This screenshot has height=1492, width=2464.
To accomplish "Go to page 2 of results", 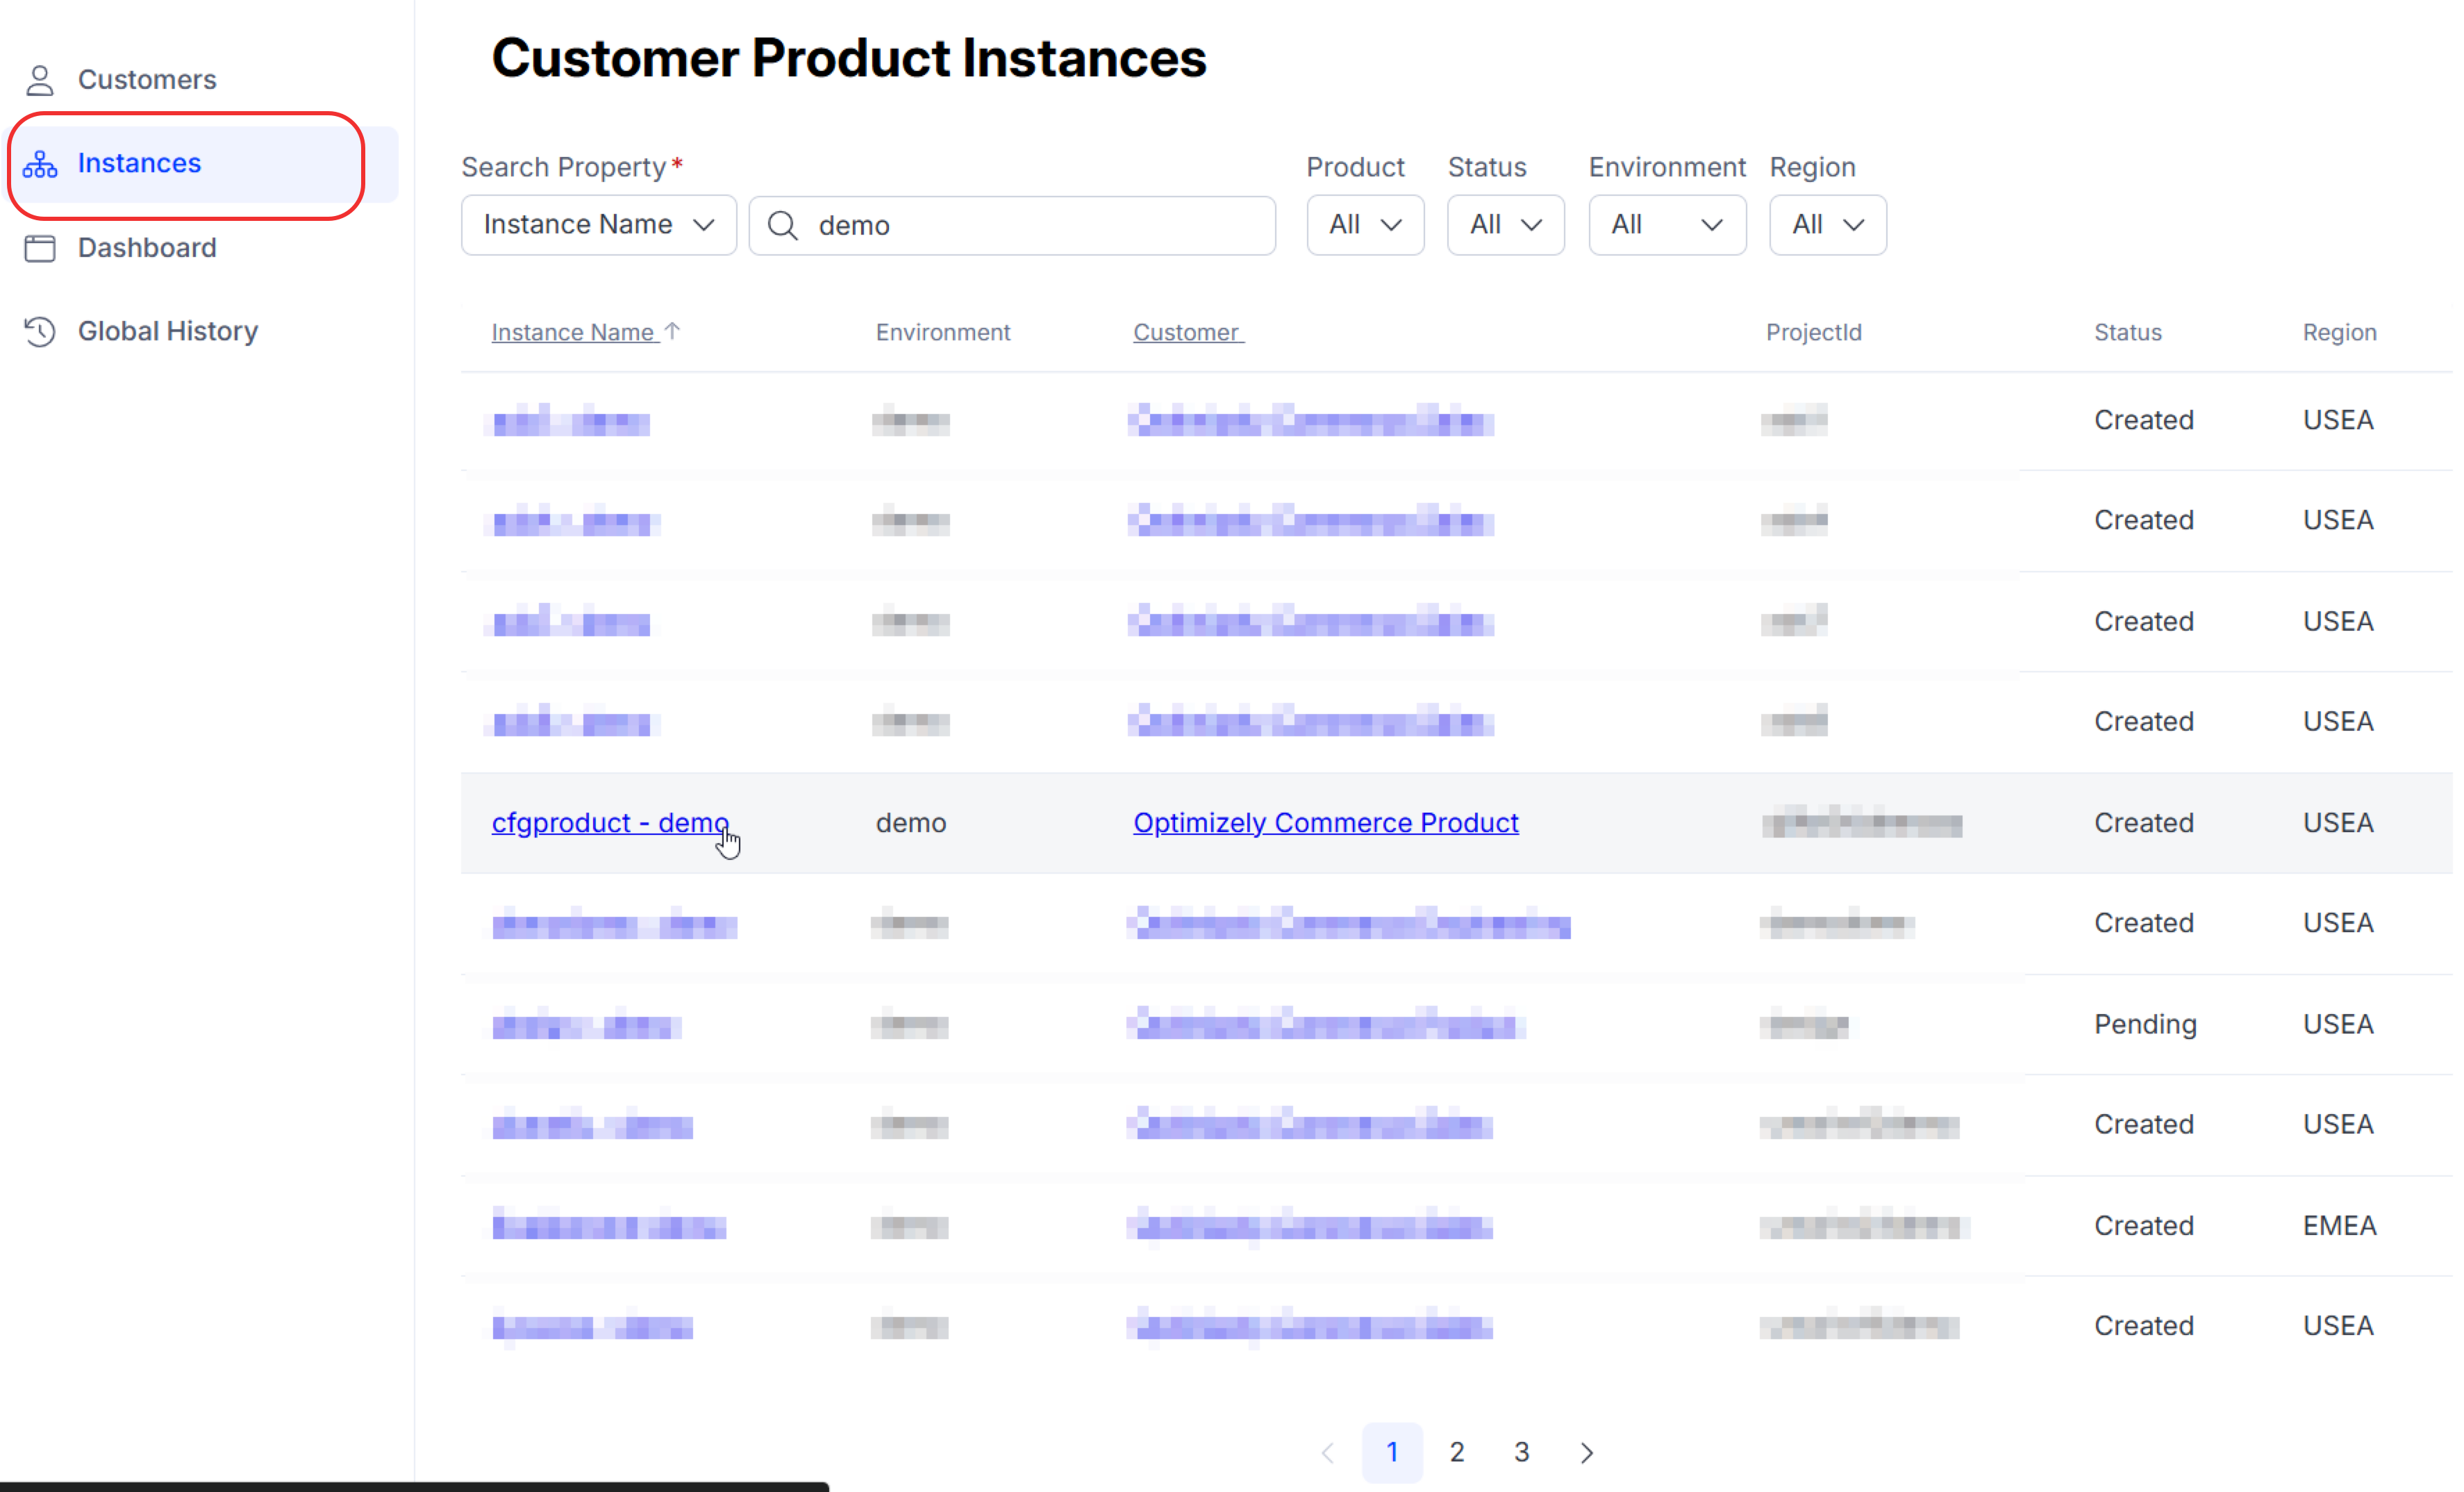I will click(x=1457, y=1452).
